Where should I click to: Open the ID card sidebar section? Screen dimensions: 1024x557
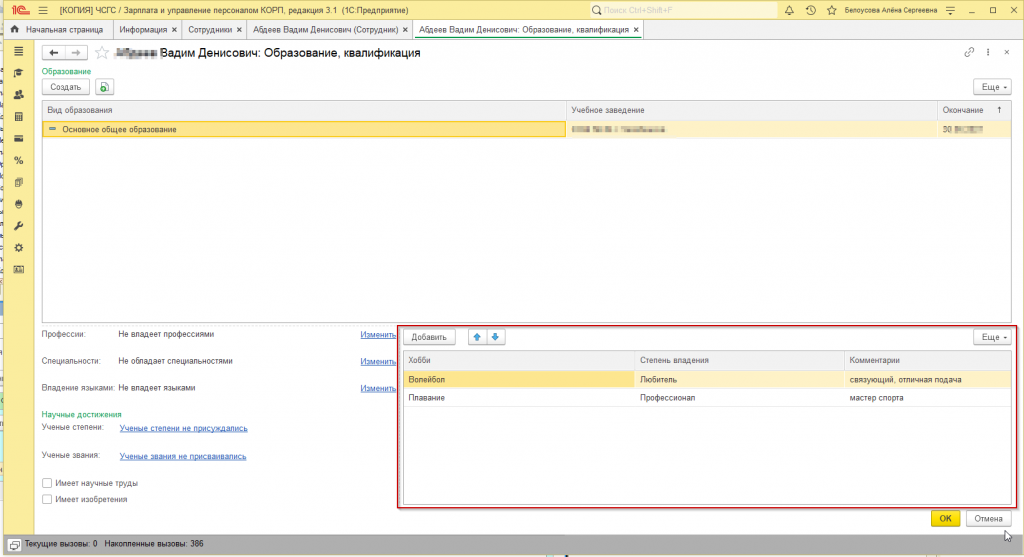(x=18, y=270)
